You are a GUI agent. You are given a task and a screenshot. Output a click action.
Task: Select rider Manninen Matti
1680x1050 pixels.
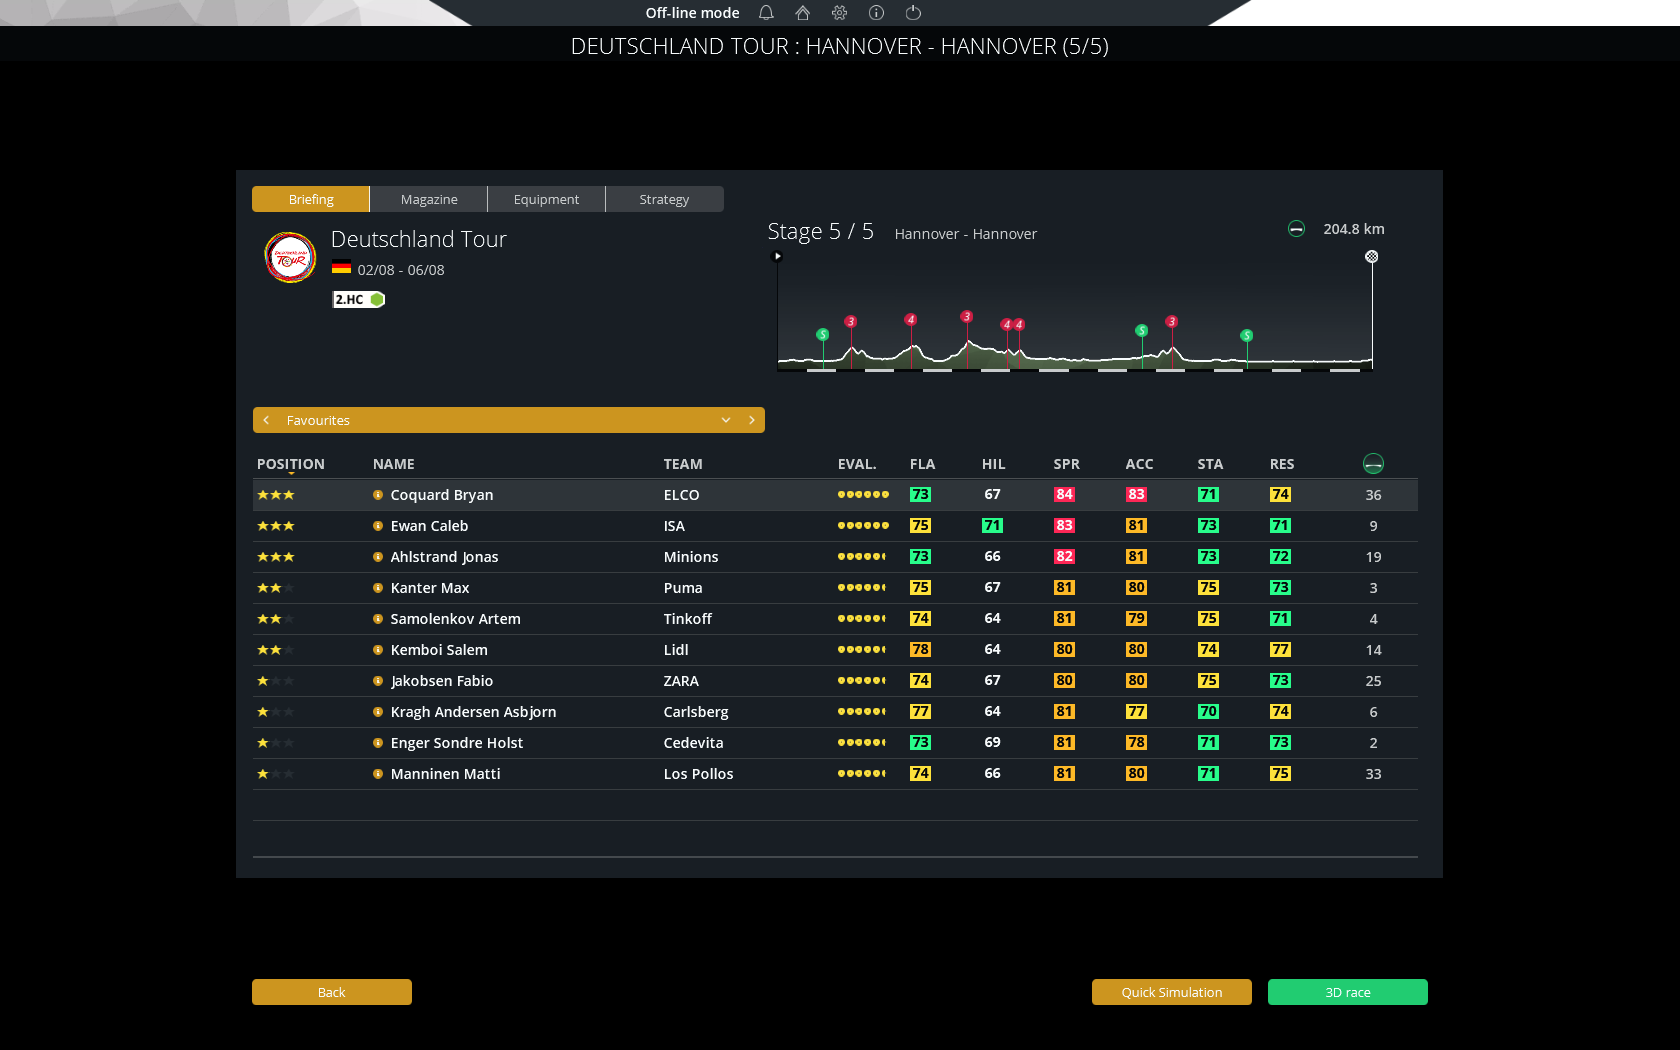tap(445, 774)
